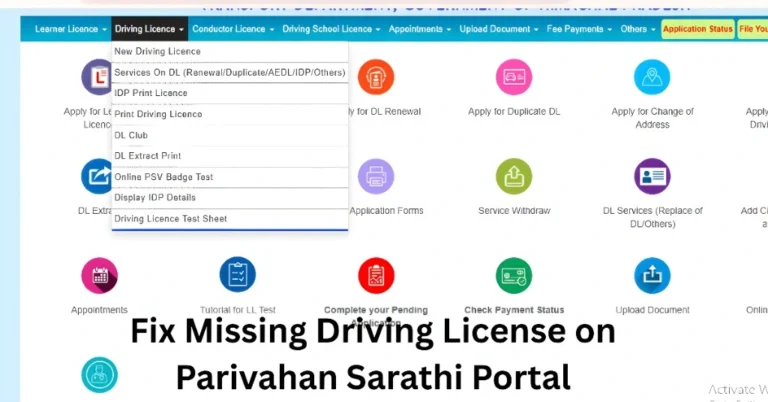Click the green Check Payment Status icon
The width and height of the screenshot is (768, 402).
click(514, 276)
